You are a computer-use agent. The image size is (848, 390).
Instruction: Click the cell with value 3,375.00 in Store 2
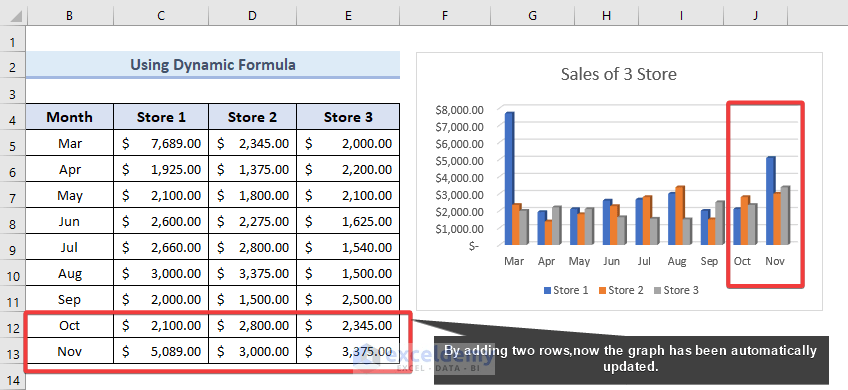click(x=253, y=273)
